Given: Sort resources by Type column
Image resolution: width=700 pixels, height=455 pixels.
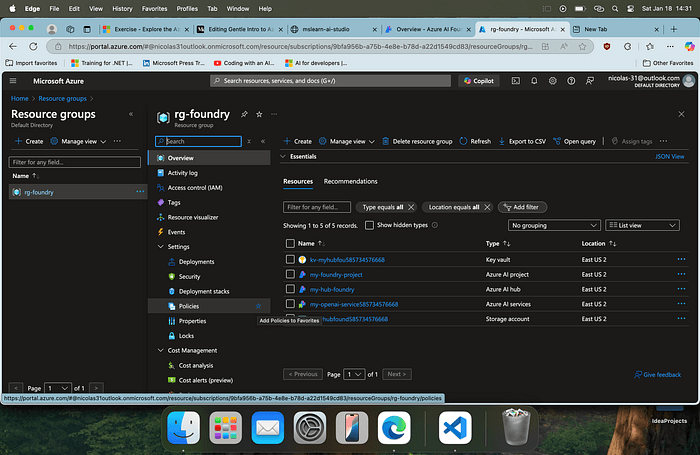Looking at the screenshot, I should pos(498,243).
